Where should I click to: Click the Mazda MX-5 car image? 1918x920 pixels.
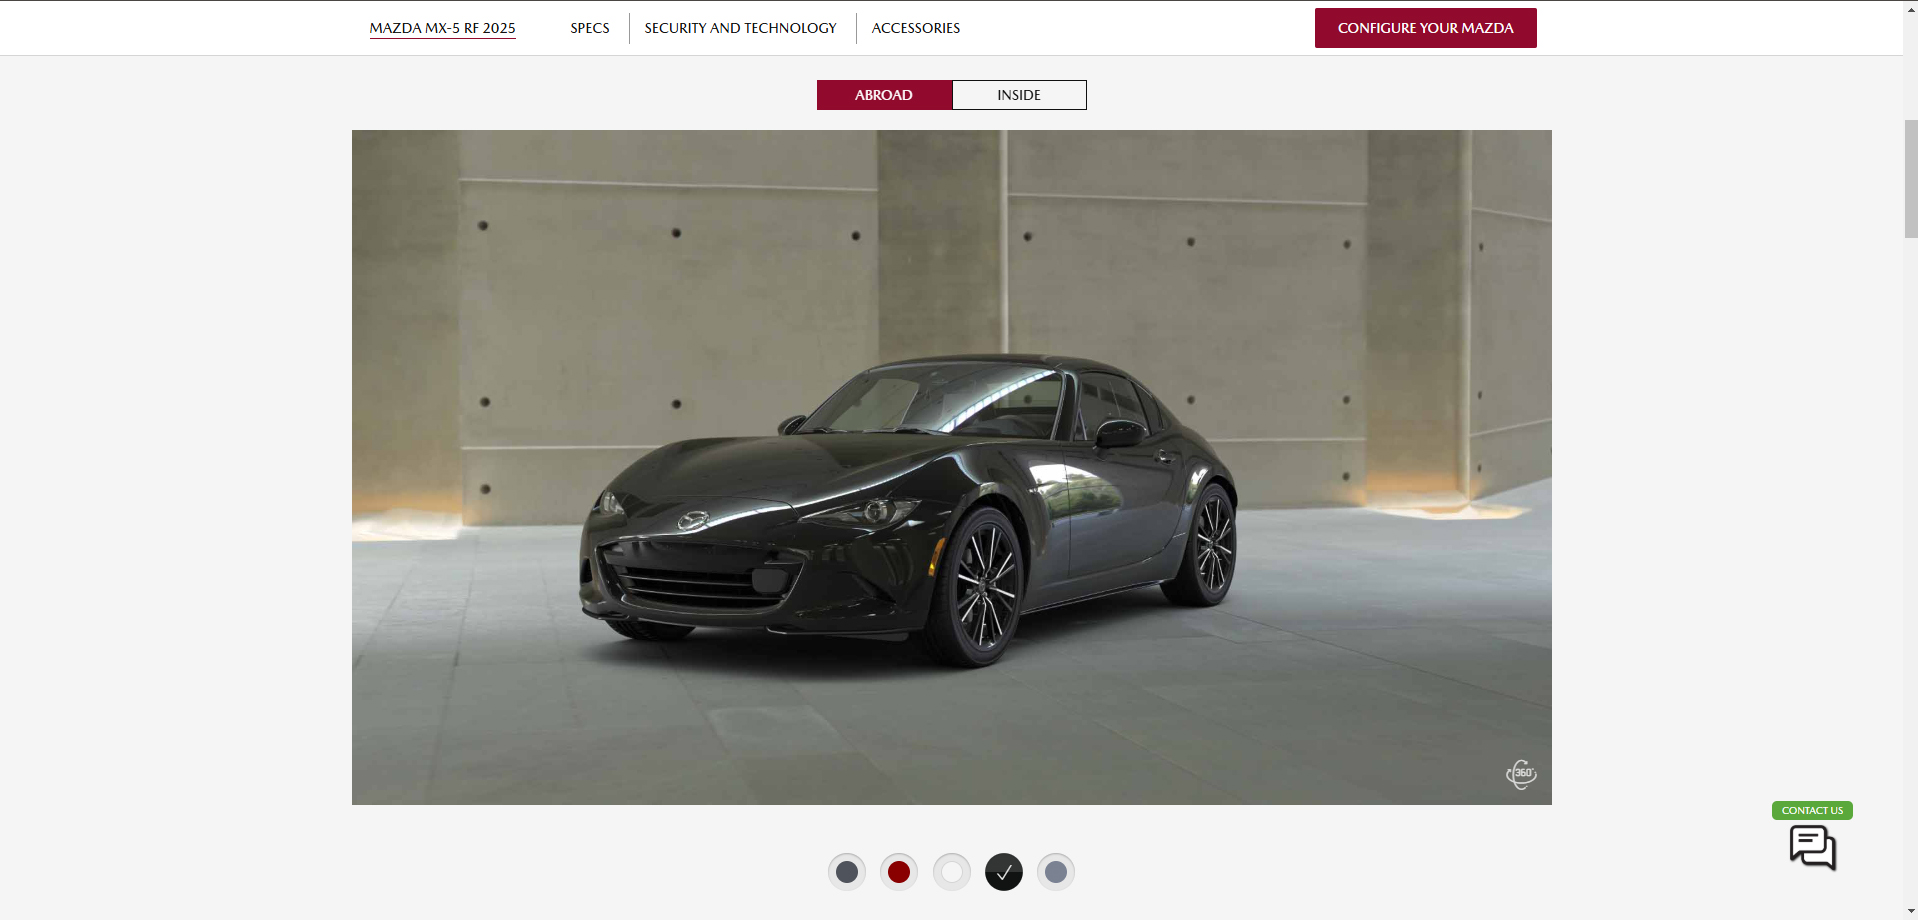click(952, 467)
